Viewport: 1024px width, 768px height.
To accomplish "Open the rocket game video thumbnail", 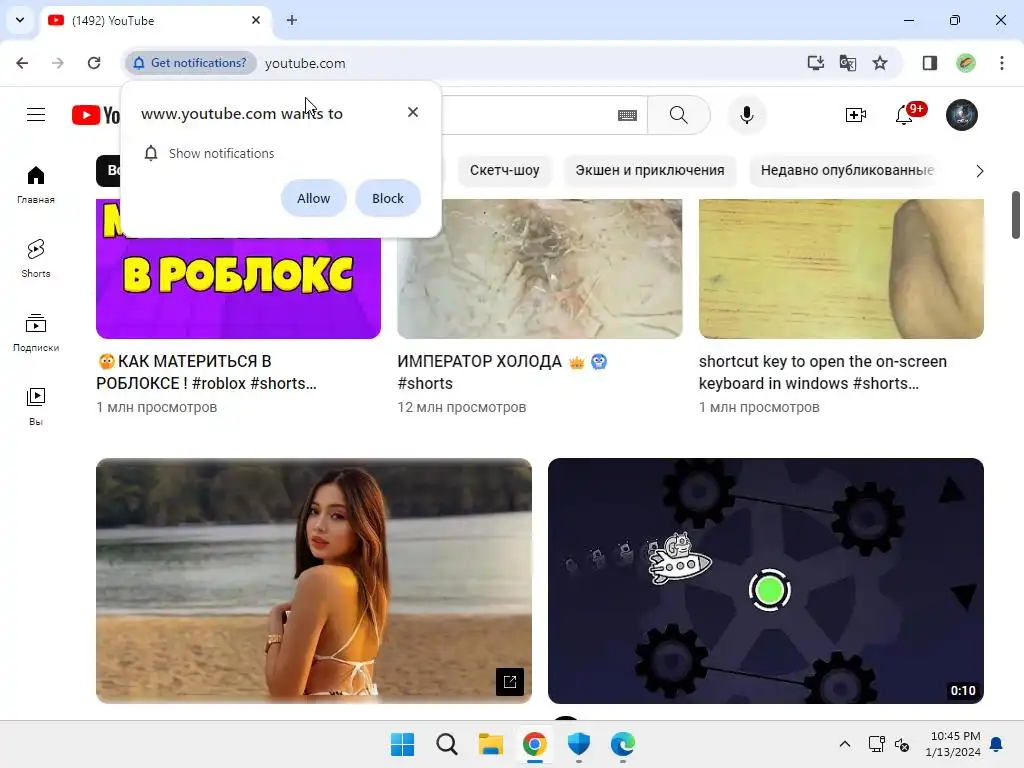I will click(765, 581).
